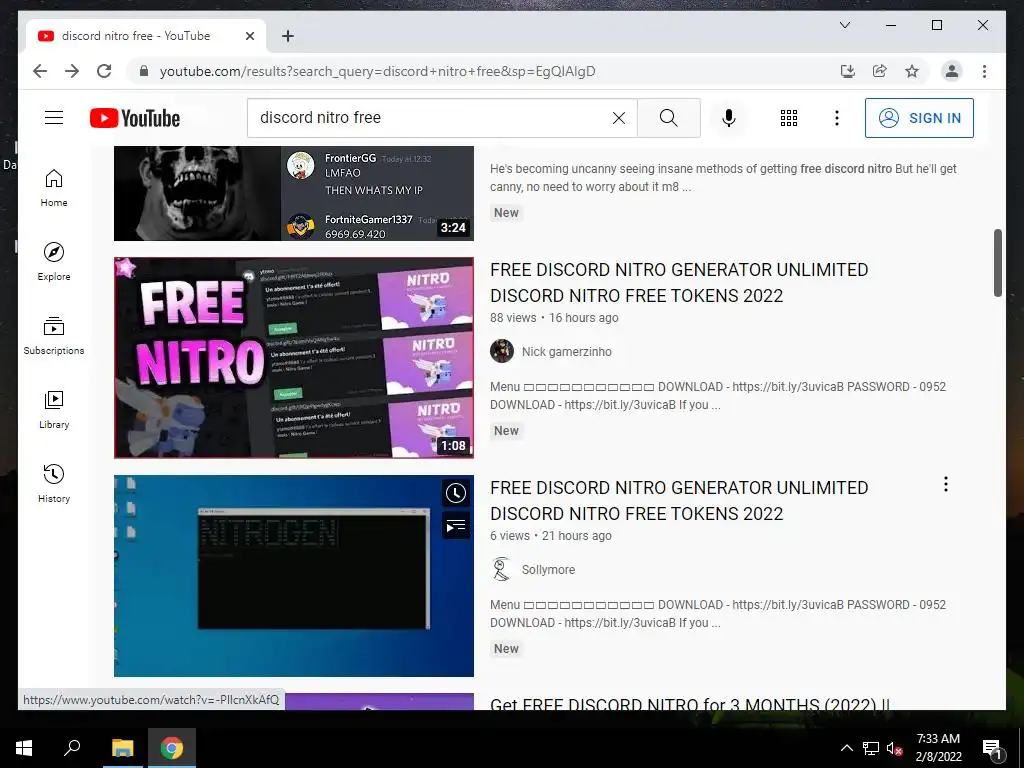Click the install app icon in address bar

pos(848,71)
